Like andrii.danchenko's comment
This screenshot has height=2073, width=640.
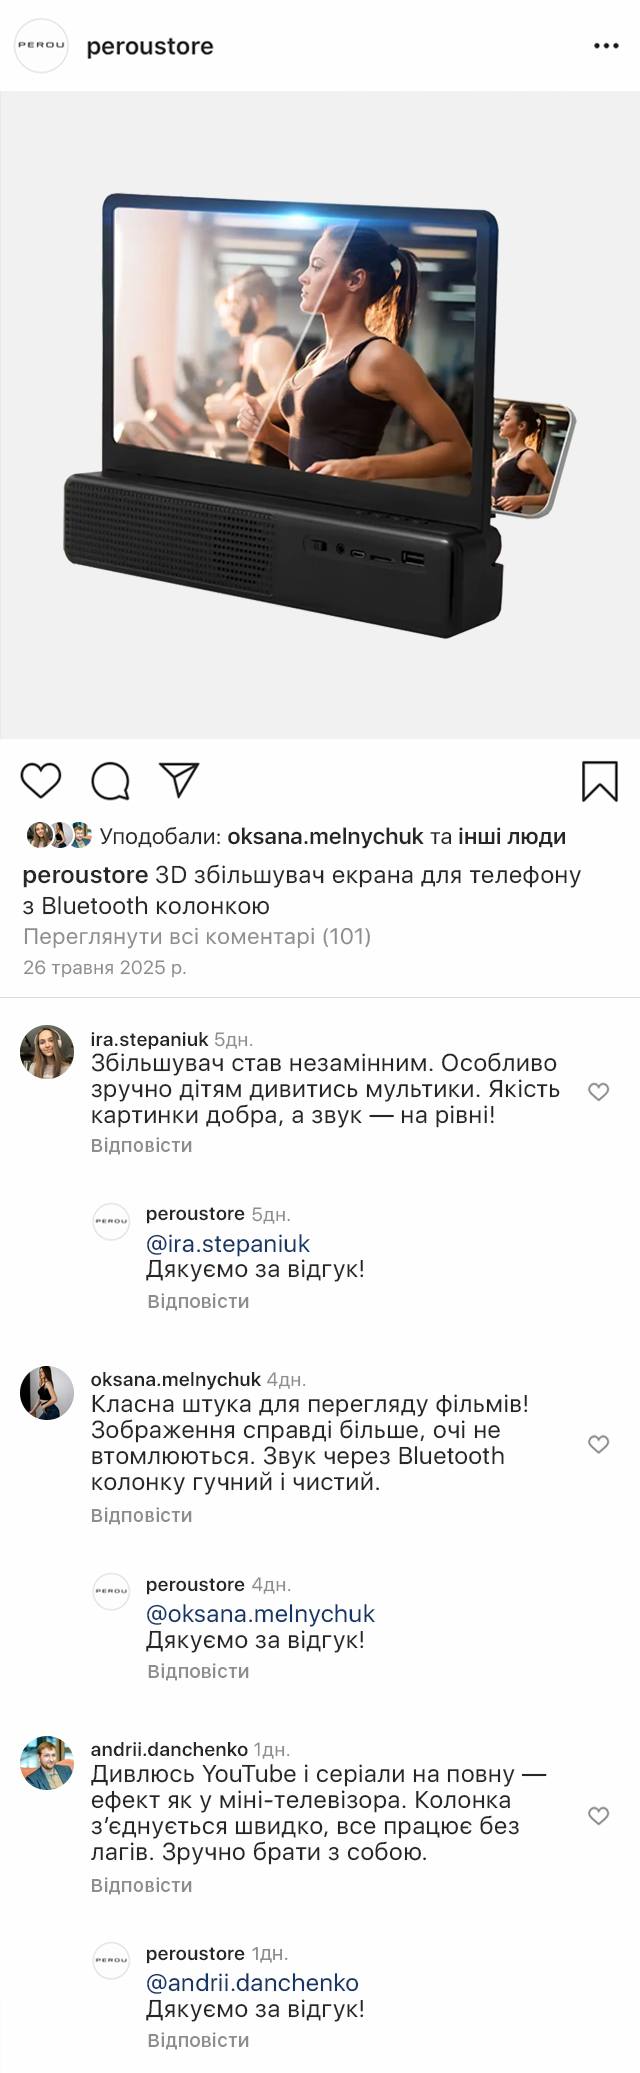(598, 1815)
